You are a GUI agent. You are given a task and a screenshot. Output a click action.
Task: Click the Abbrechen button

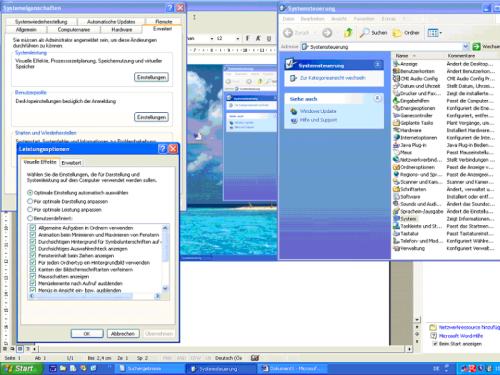[123, 333]
